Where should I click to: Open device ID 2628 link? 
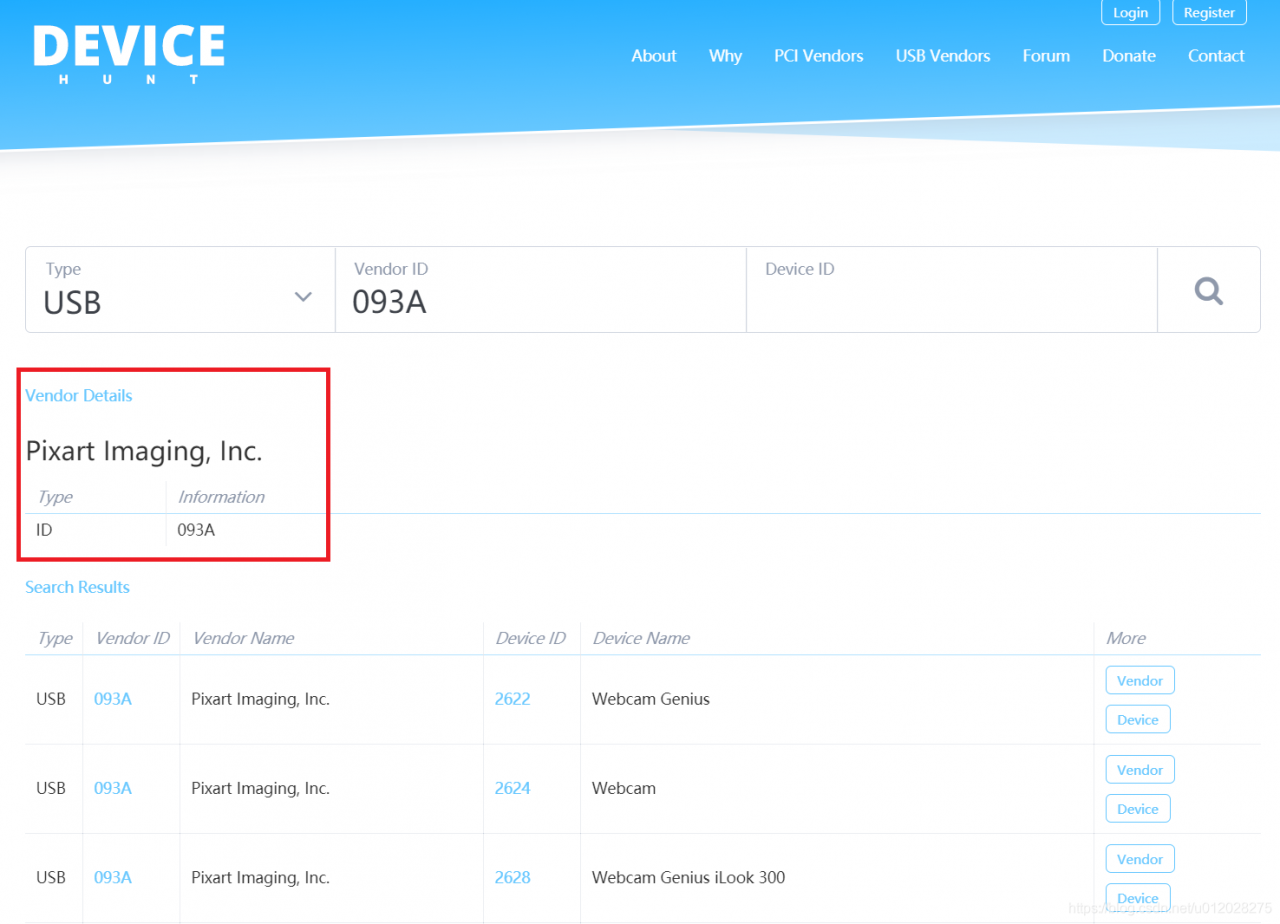(x=512, y=877)
